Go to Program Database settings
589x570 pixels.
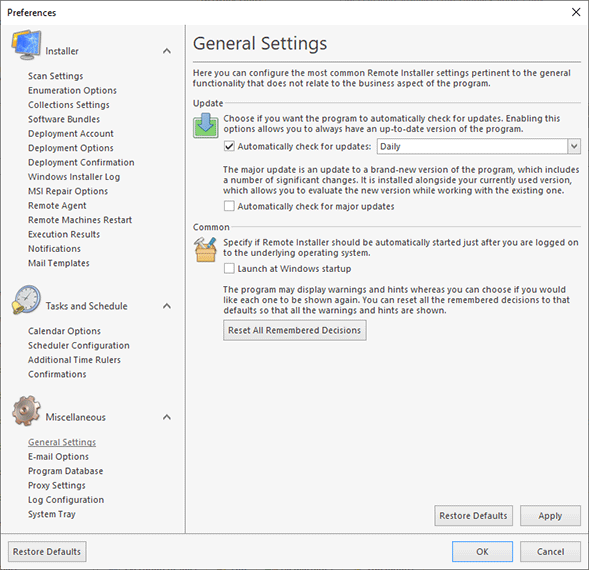(x=66, y=471)
